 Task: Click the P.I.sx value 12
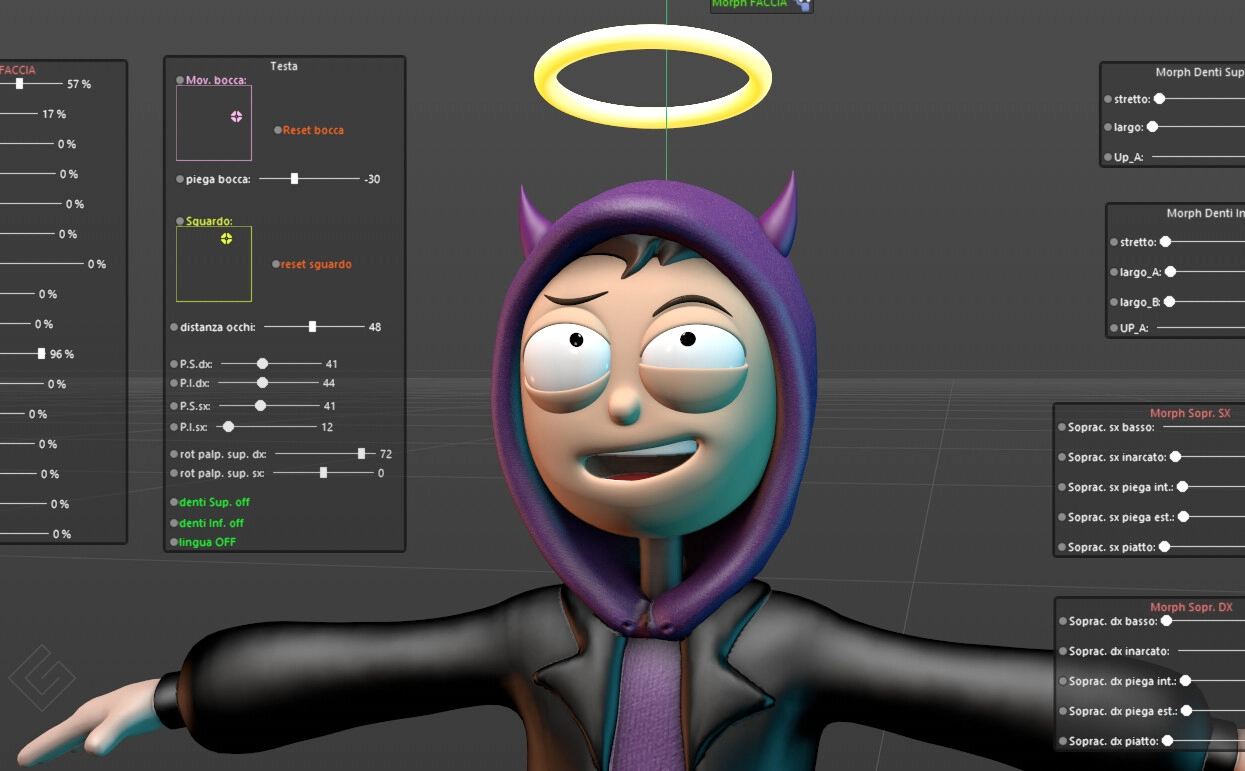tap(327, 427)
